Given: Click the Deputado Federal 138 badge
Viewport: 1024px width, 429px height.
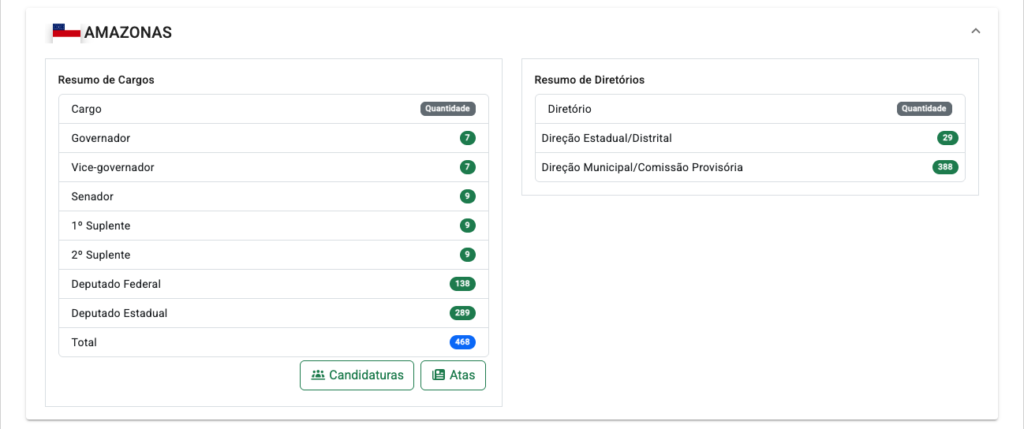Looking at the screenshot, I should [x=462, y=284].
